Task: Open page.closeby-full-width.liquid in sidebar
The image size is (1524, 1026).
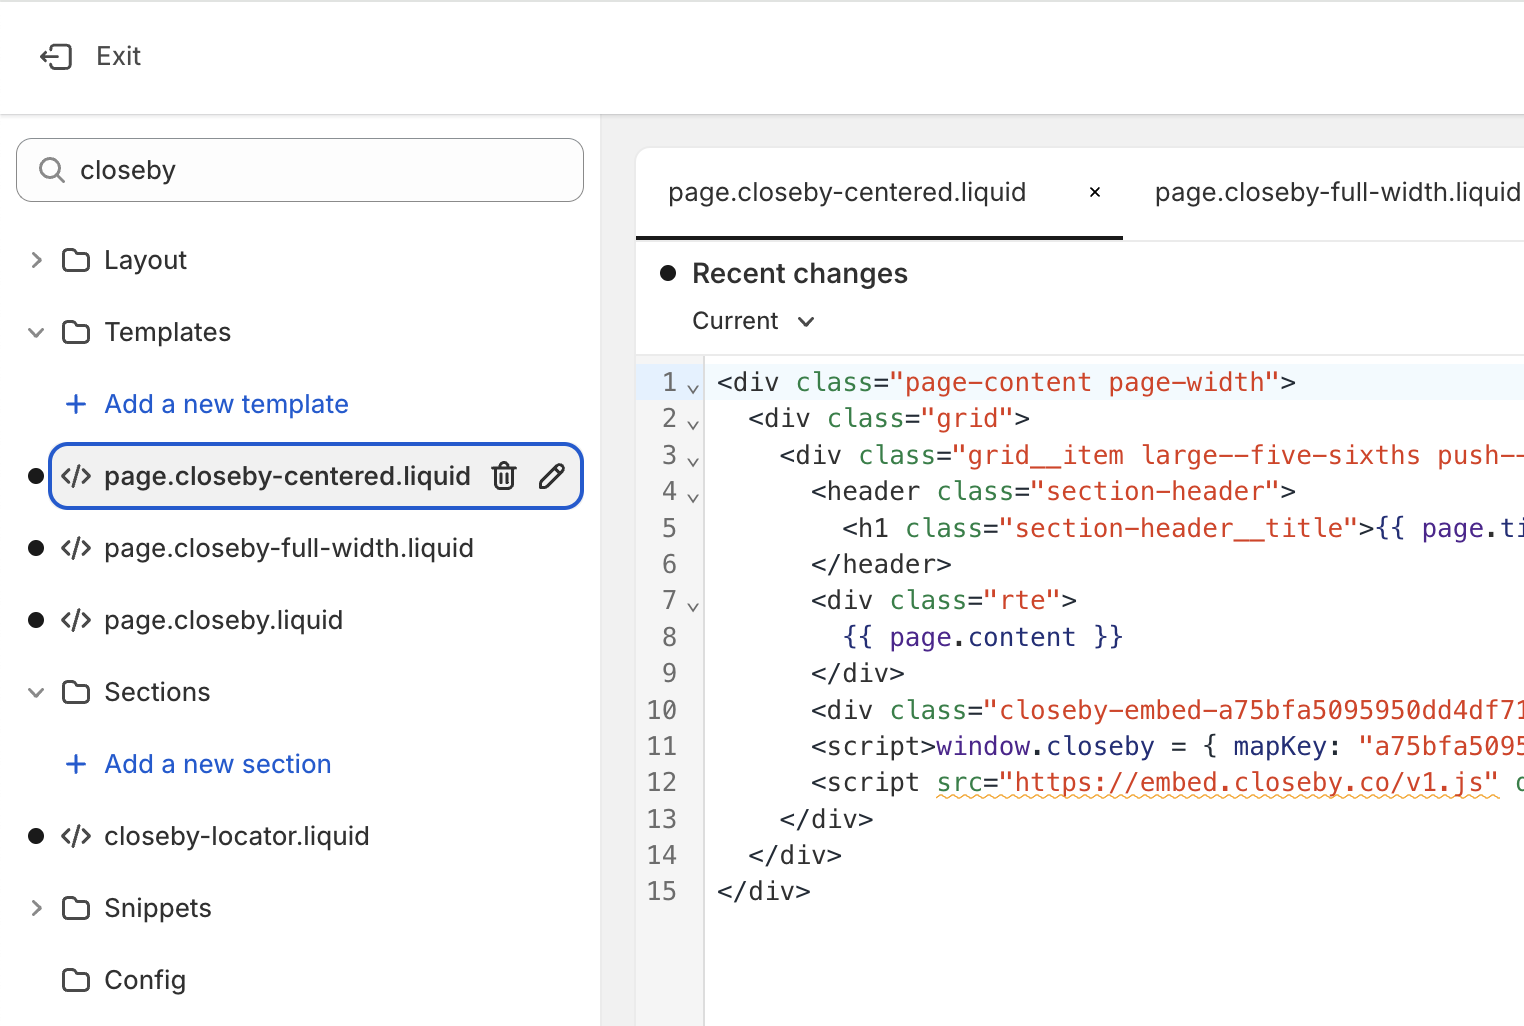Action: [x=289, y=548]
